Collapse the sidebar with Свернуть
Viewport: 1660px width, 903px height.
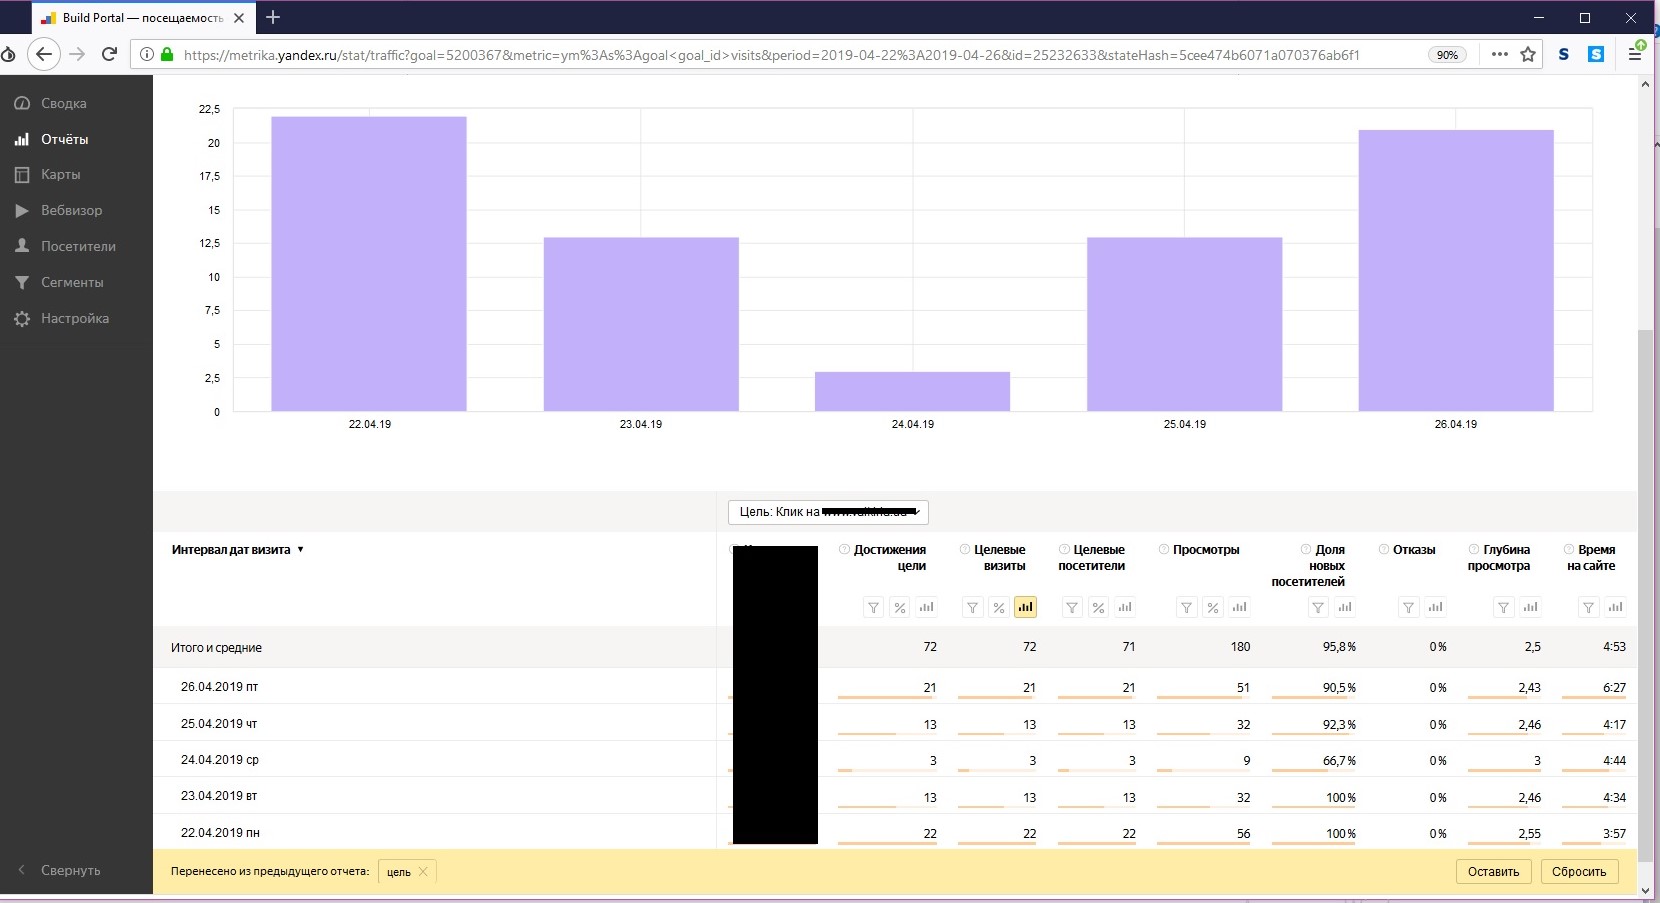pyautogui.click(x=60, y=870)
